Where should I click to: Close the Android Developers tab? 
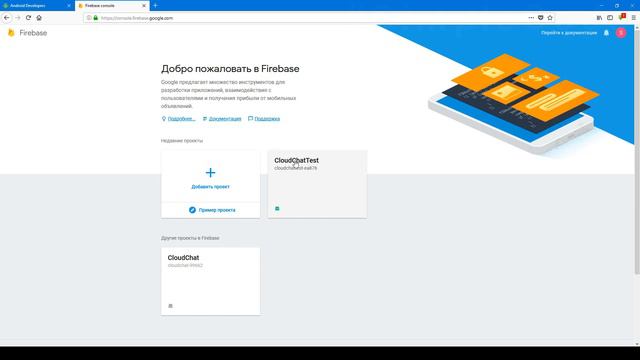(69, 6)
